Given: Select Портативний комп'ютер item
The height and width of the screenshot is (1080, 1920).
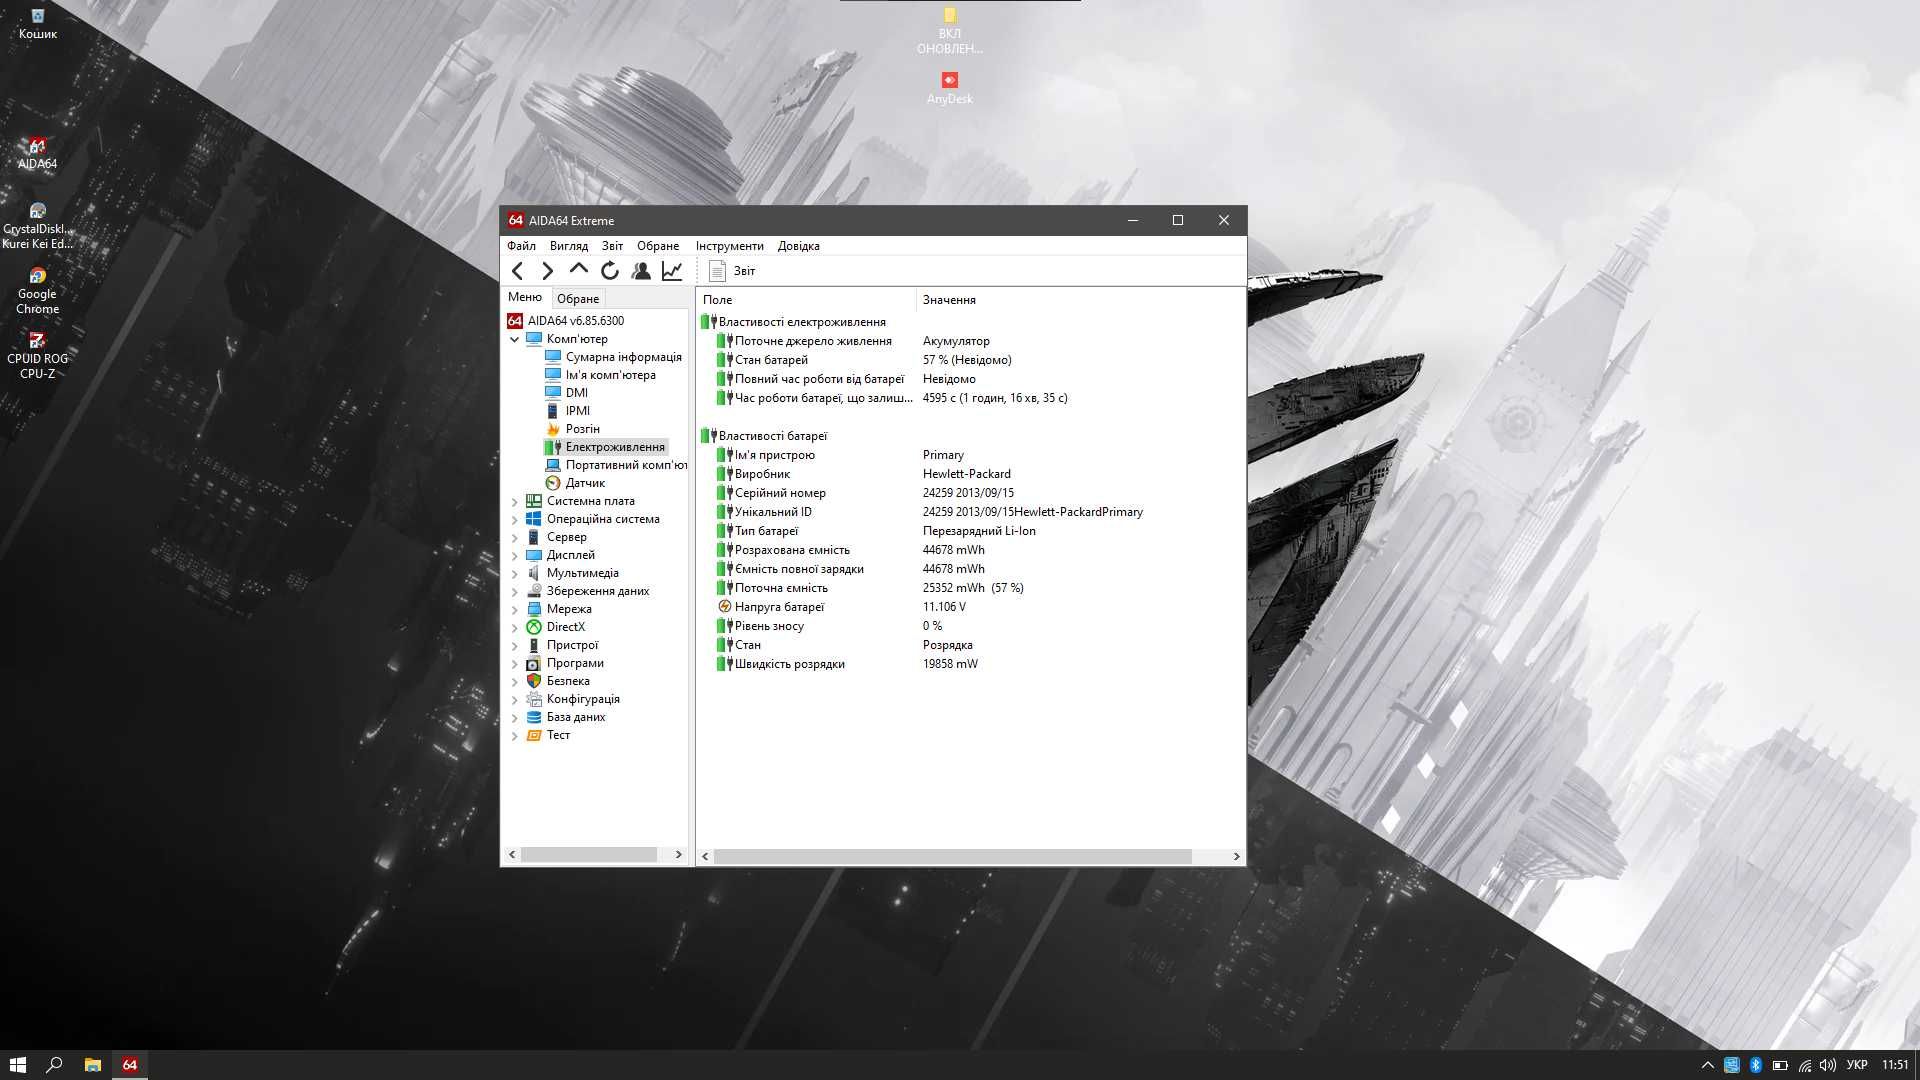Looking at the screenshot, I should click(x=616, y=465).
